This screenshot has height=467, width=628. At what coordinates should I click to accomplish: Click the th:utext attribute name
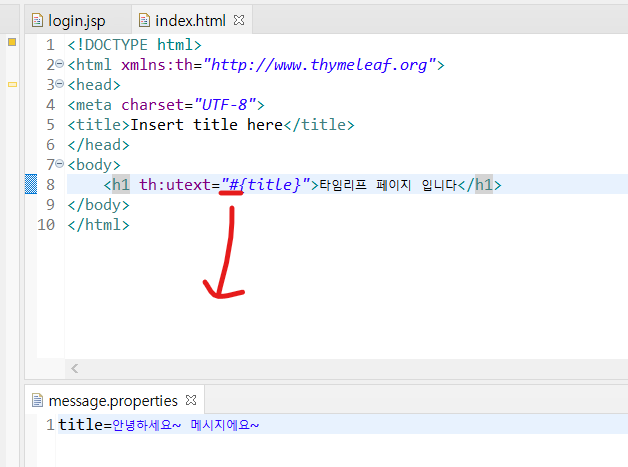click(175, 185)
